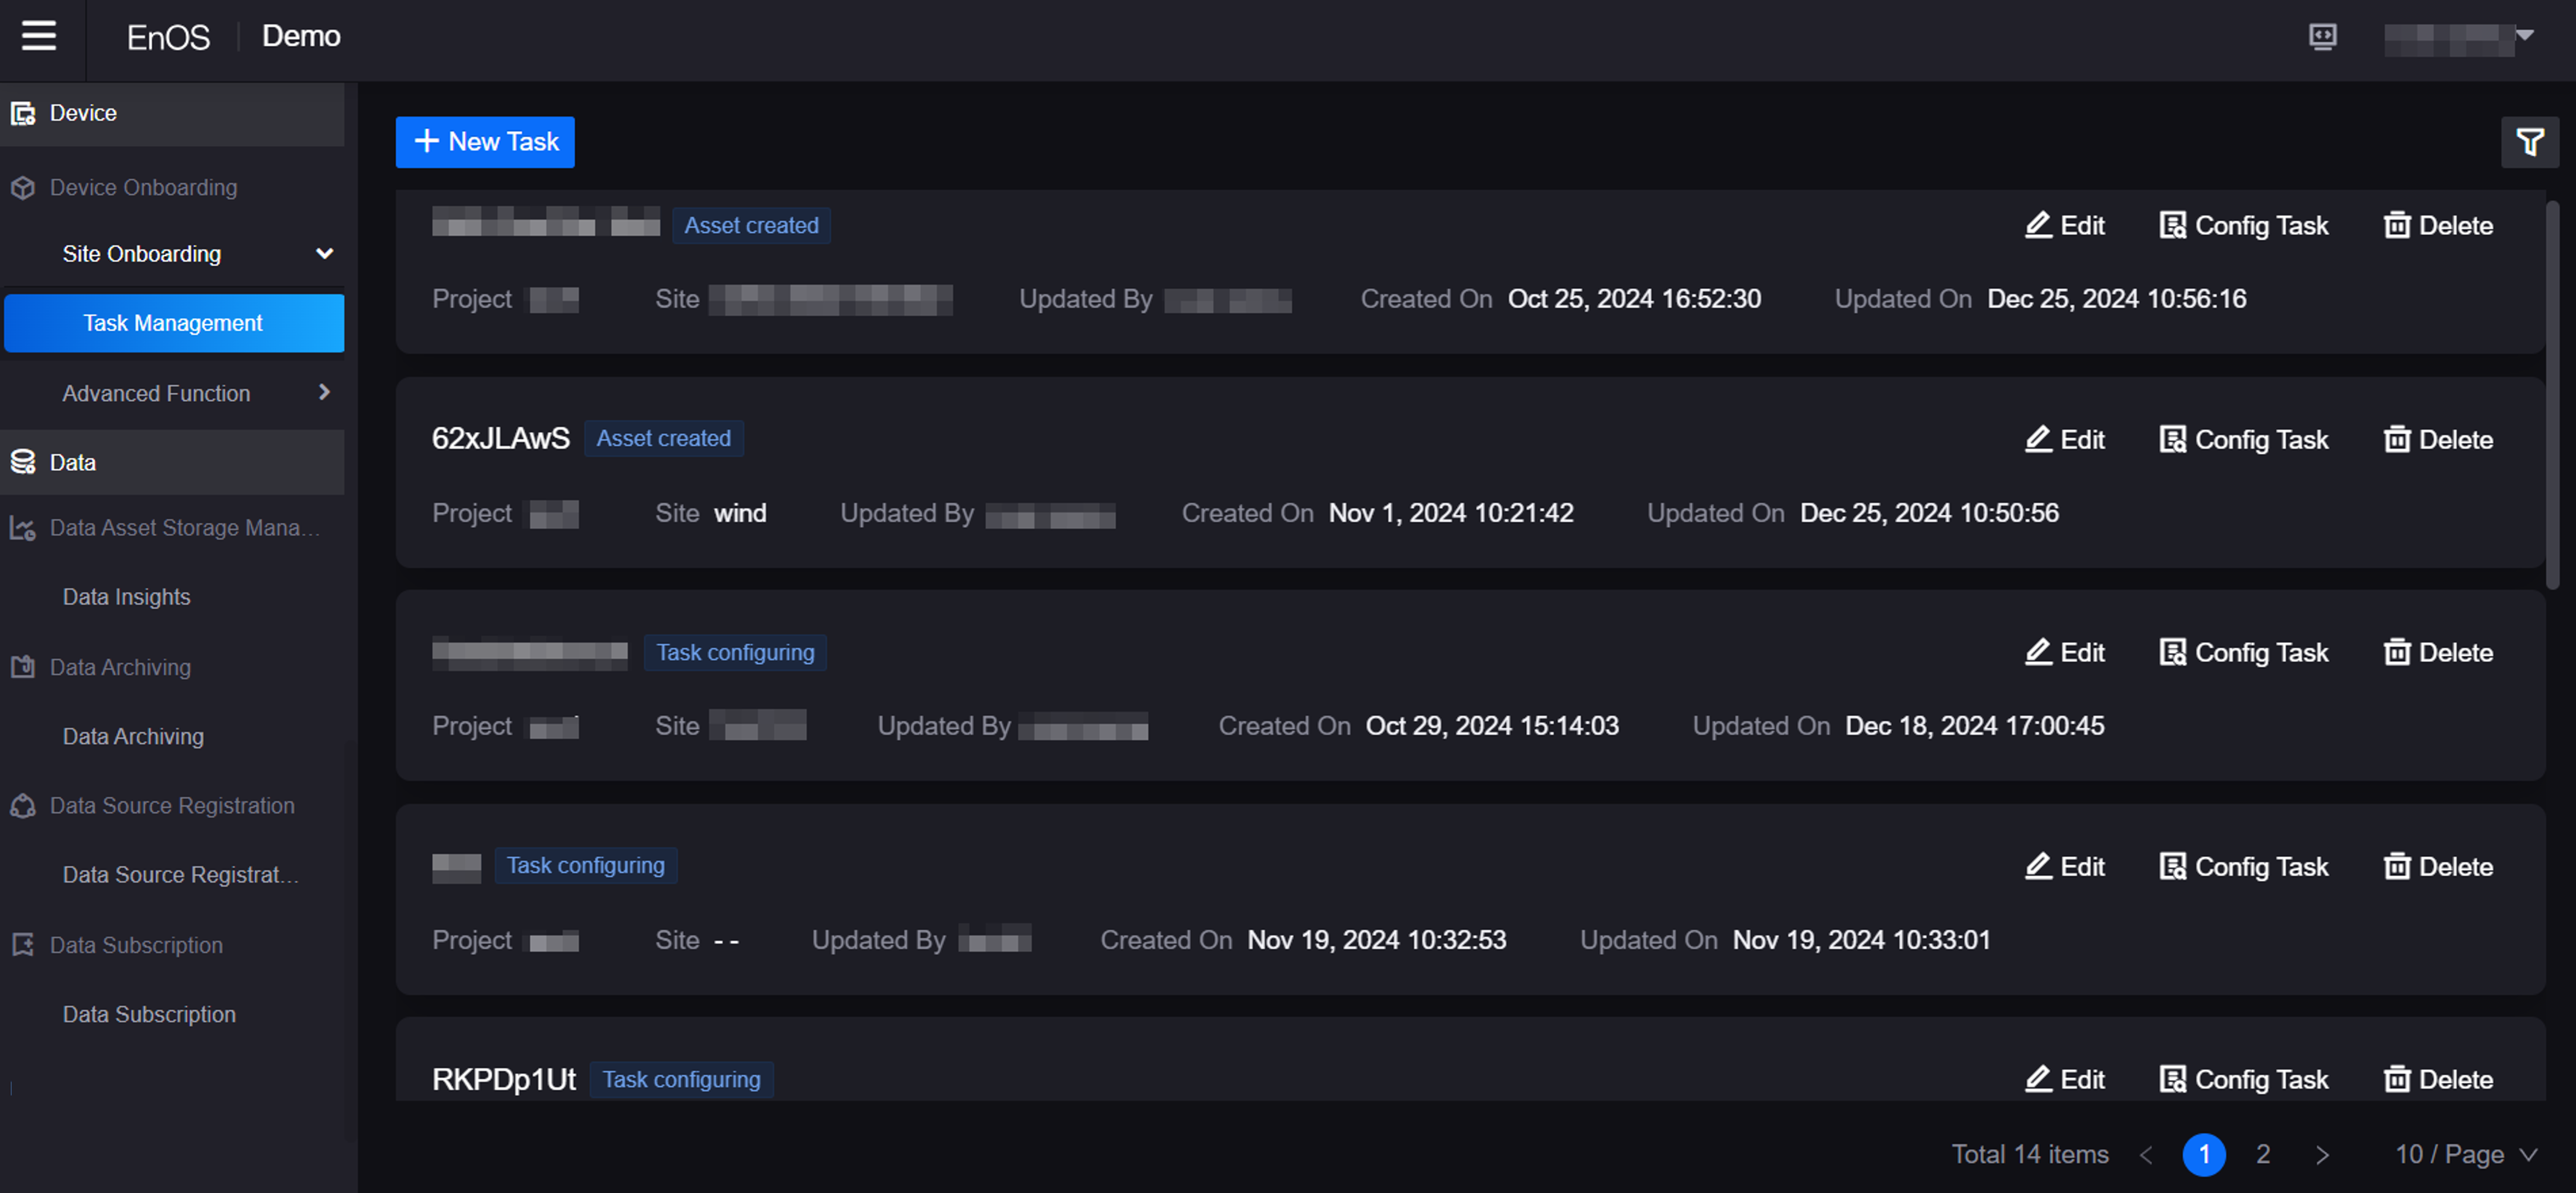Screen dimensions: 2576x1193
Task: Open Data Subscription submenu item
Action: click(x=149, y=1014)
